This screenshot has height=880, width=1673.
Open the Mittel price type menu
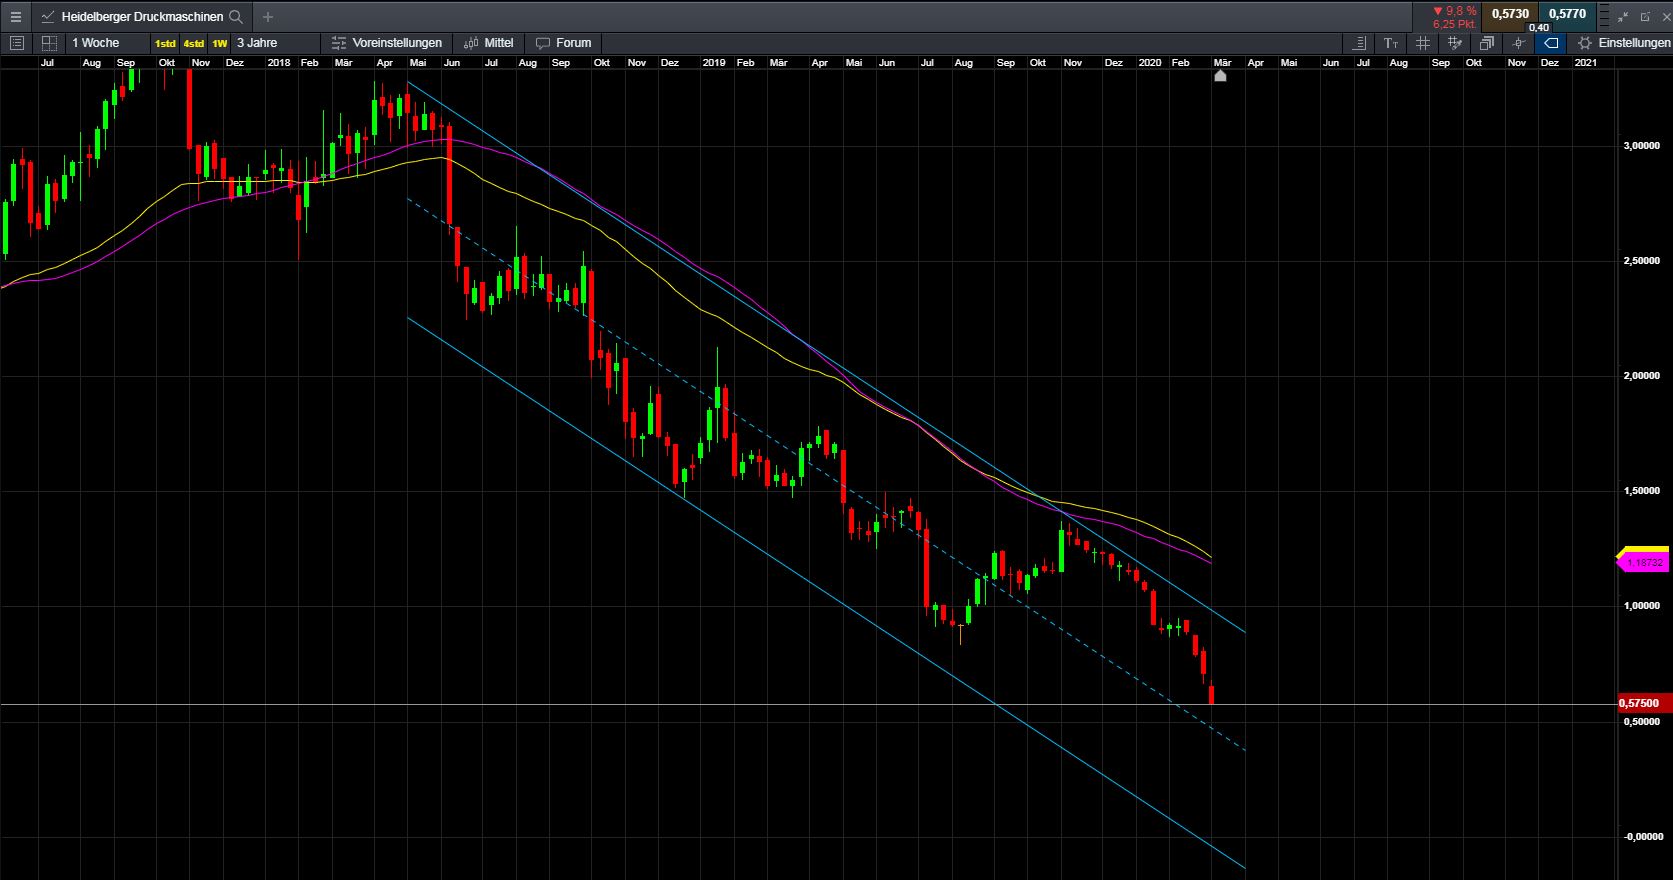pyautogui.click(x=489, y=43)
